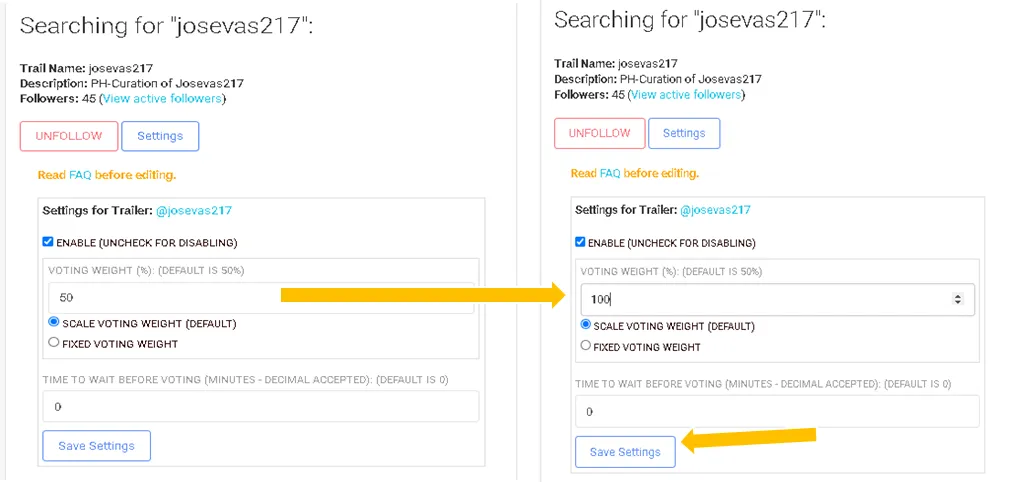Click right time to wait field
Image resolution: width=1012 pixels, height=482 pixels.
click(x=777, y=412)
